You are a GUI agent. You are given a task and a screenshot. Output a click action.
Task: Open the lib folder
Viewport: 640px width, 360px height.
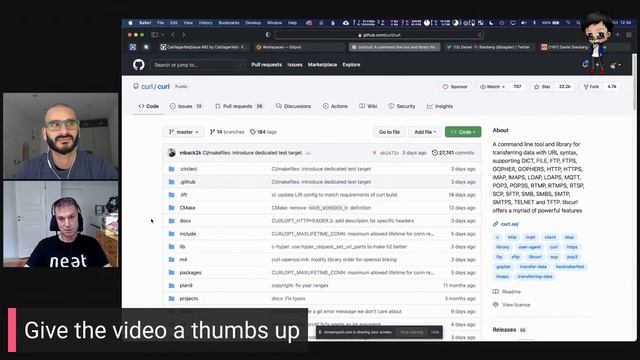[182, 247]
